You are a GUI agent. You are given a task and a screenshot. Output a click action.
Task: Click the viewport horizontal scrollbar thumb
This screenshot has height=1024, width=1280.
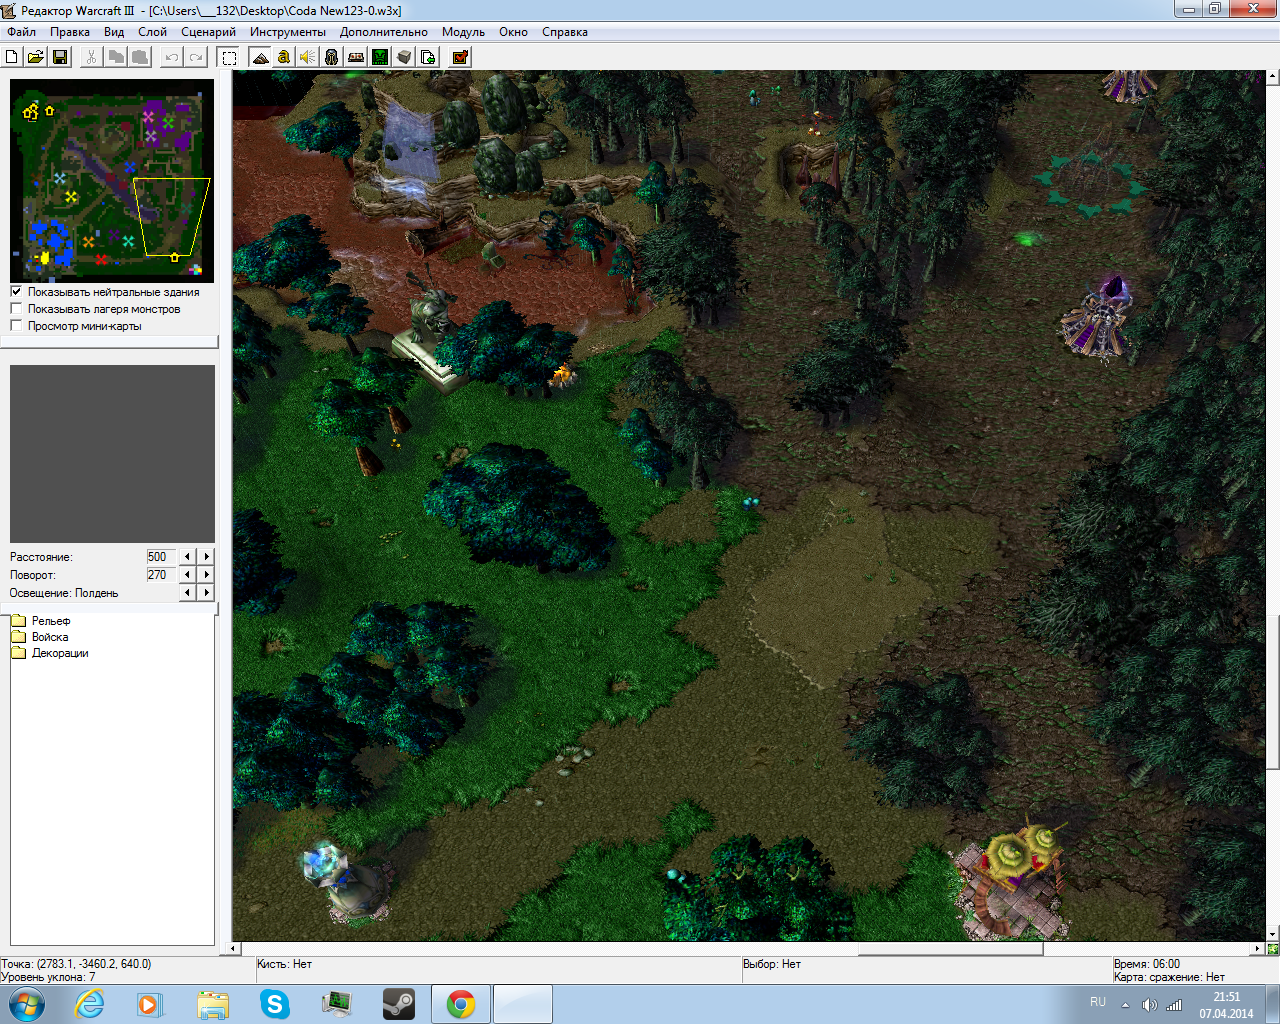950,948
